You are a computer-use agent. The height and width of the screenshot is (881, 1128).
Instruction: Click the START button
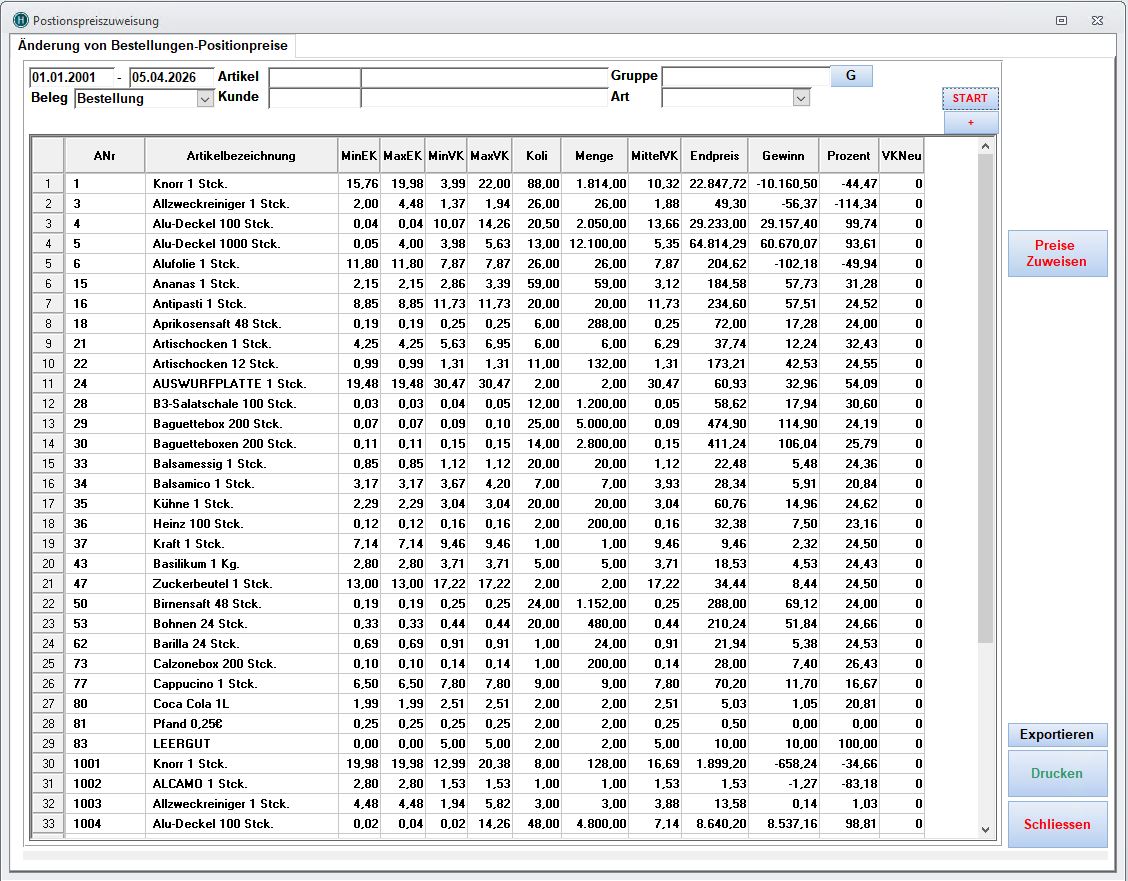[969, 98]
